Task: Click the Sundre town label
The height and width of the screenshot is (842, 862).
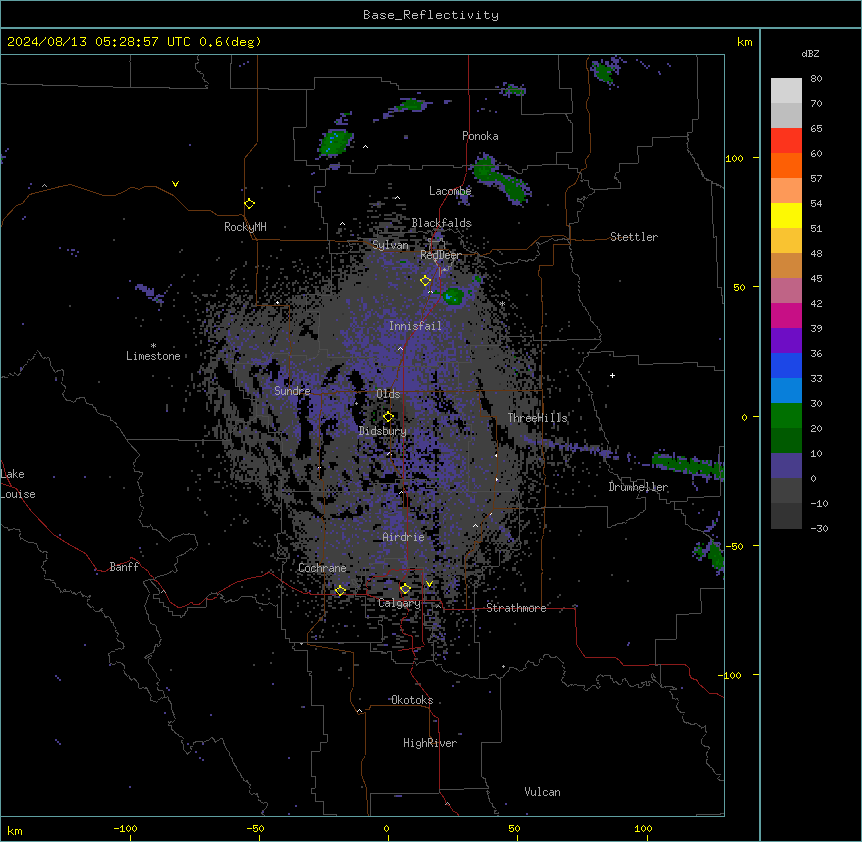Action: click(292, 391)
